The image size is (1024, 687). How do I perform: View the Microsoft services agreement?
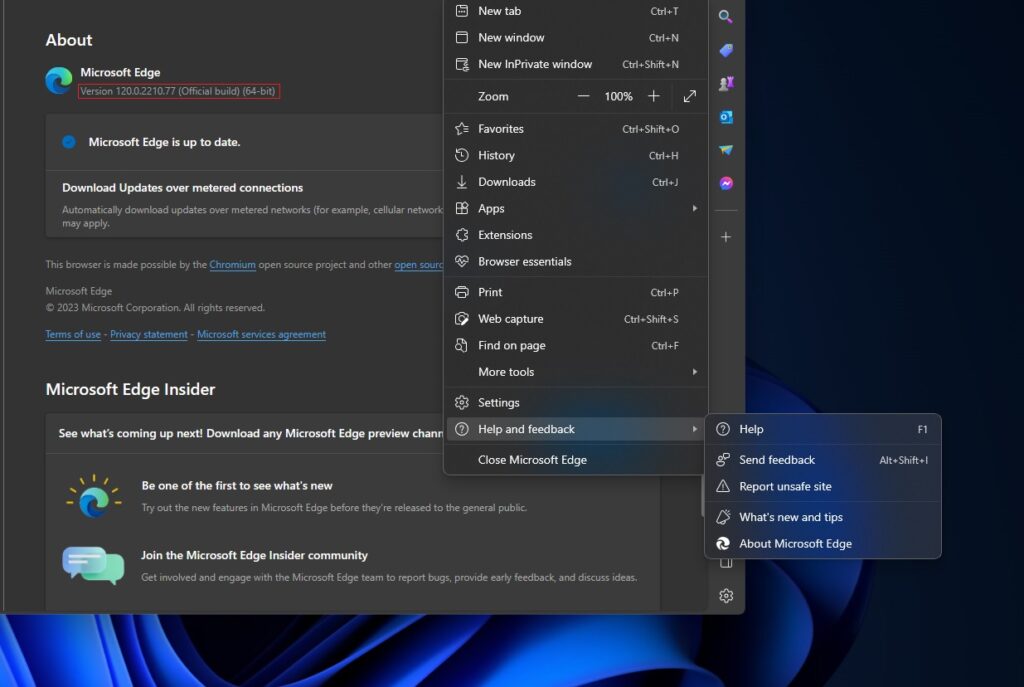(x=261, y=334)
